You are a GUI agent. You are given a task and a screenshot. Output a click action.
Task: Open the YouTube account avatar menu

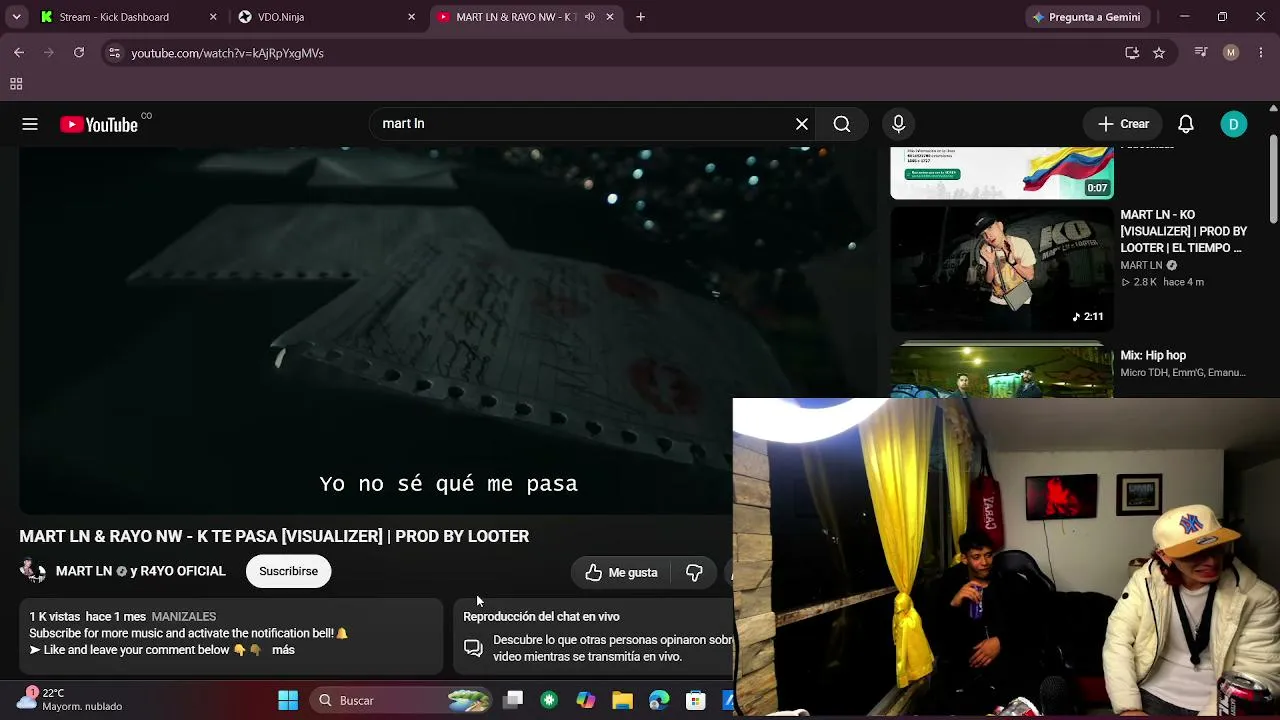coord(1234,124)
